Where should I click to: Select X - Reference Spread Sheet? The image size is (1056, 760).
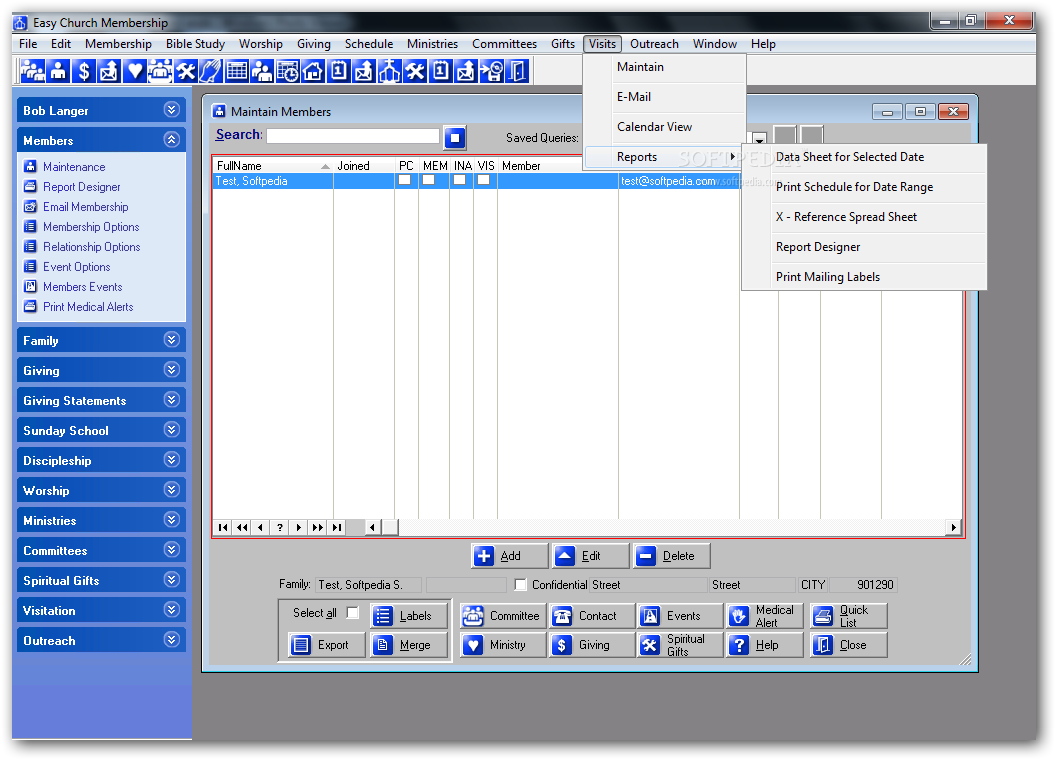[864, 217]
